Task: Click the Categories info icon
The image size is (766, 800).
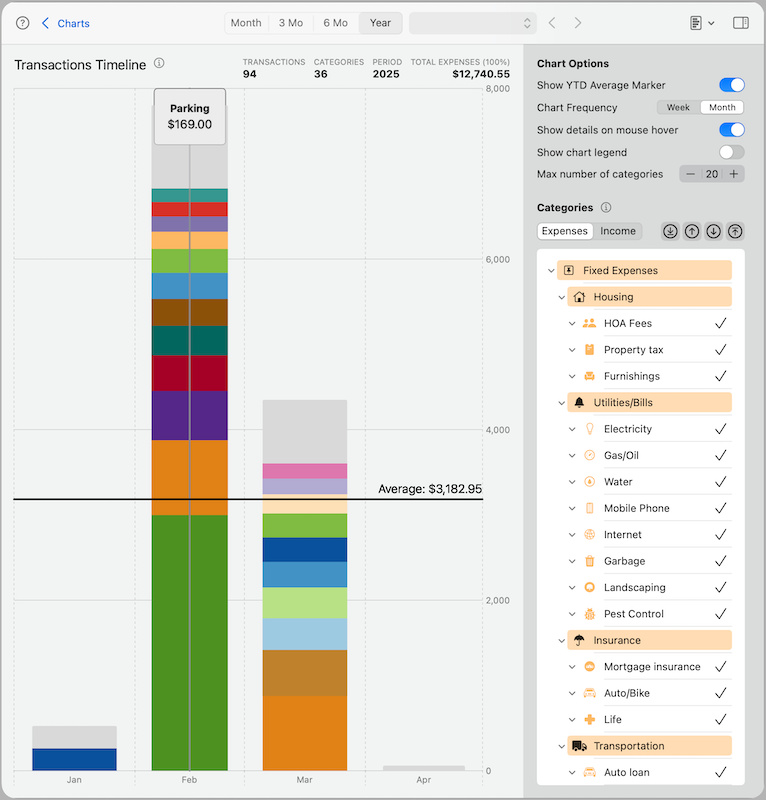Action: [x=606, y=207]
